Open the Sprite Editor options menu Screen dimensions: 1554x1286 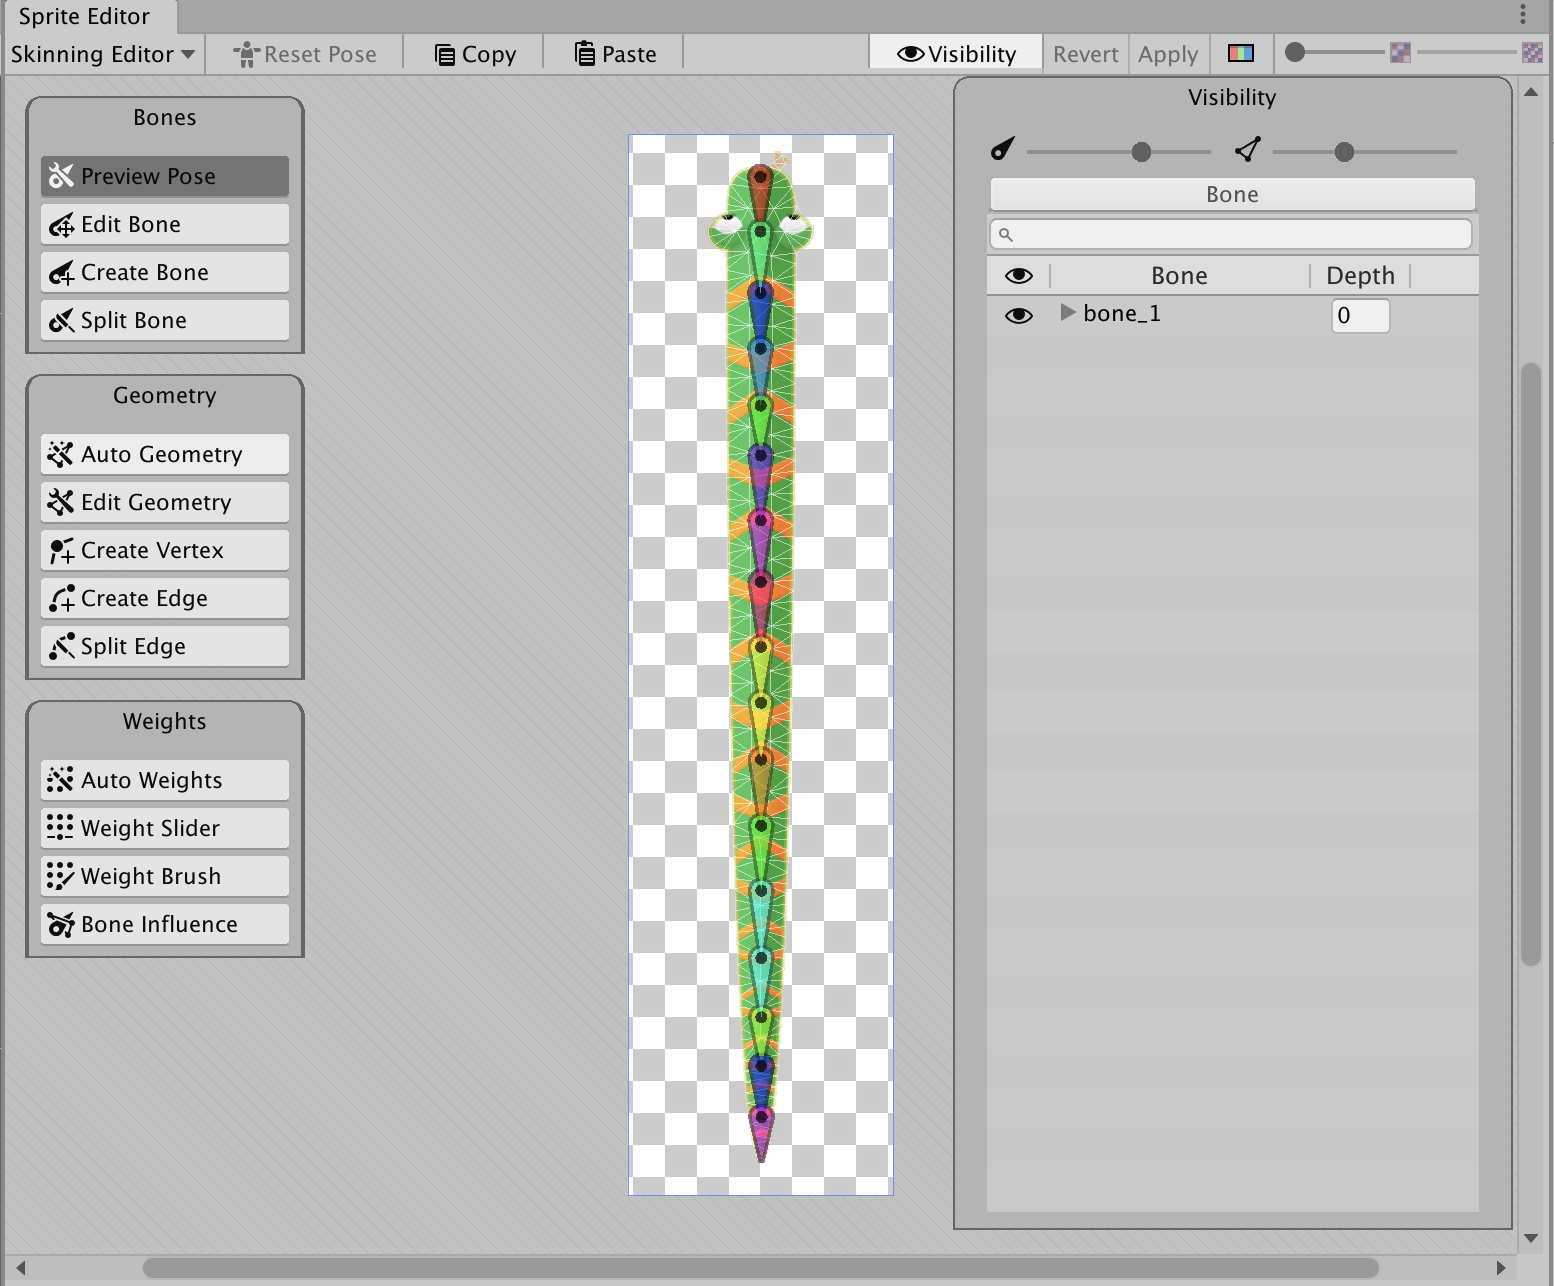coord(1523,14)
